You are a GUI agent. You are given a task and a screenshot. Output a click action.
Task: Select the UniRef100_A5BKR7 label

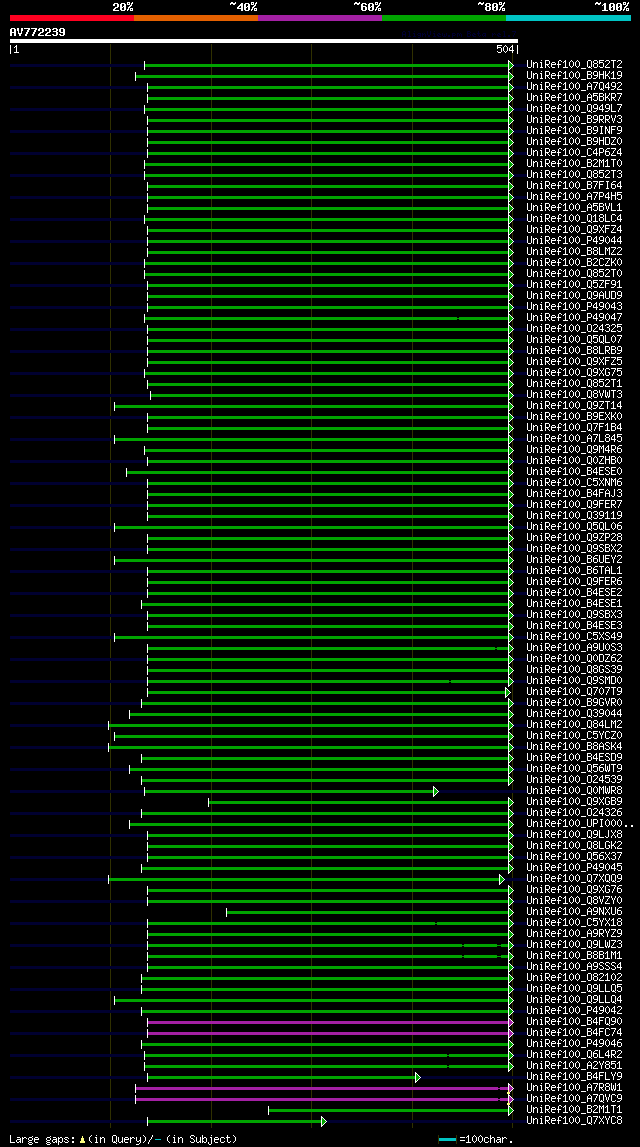click(x=574, y=97)
